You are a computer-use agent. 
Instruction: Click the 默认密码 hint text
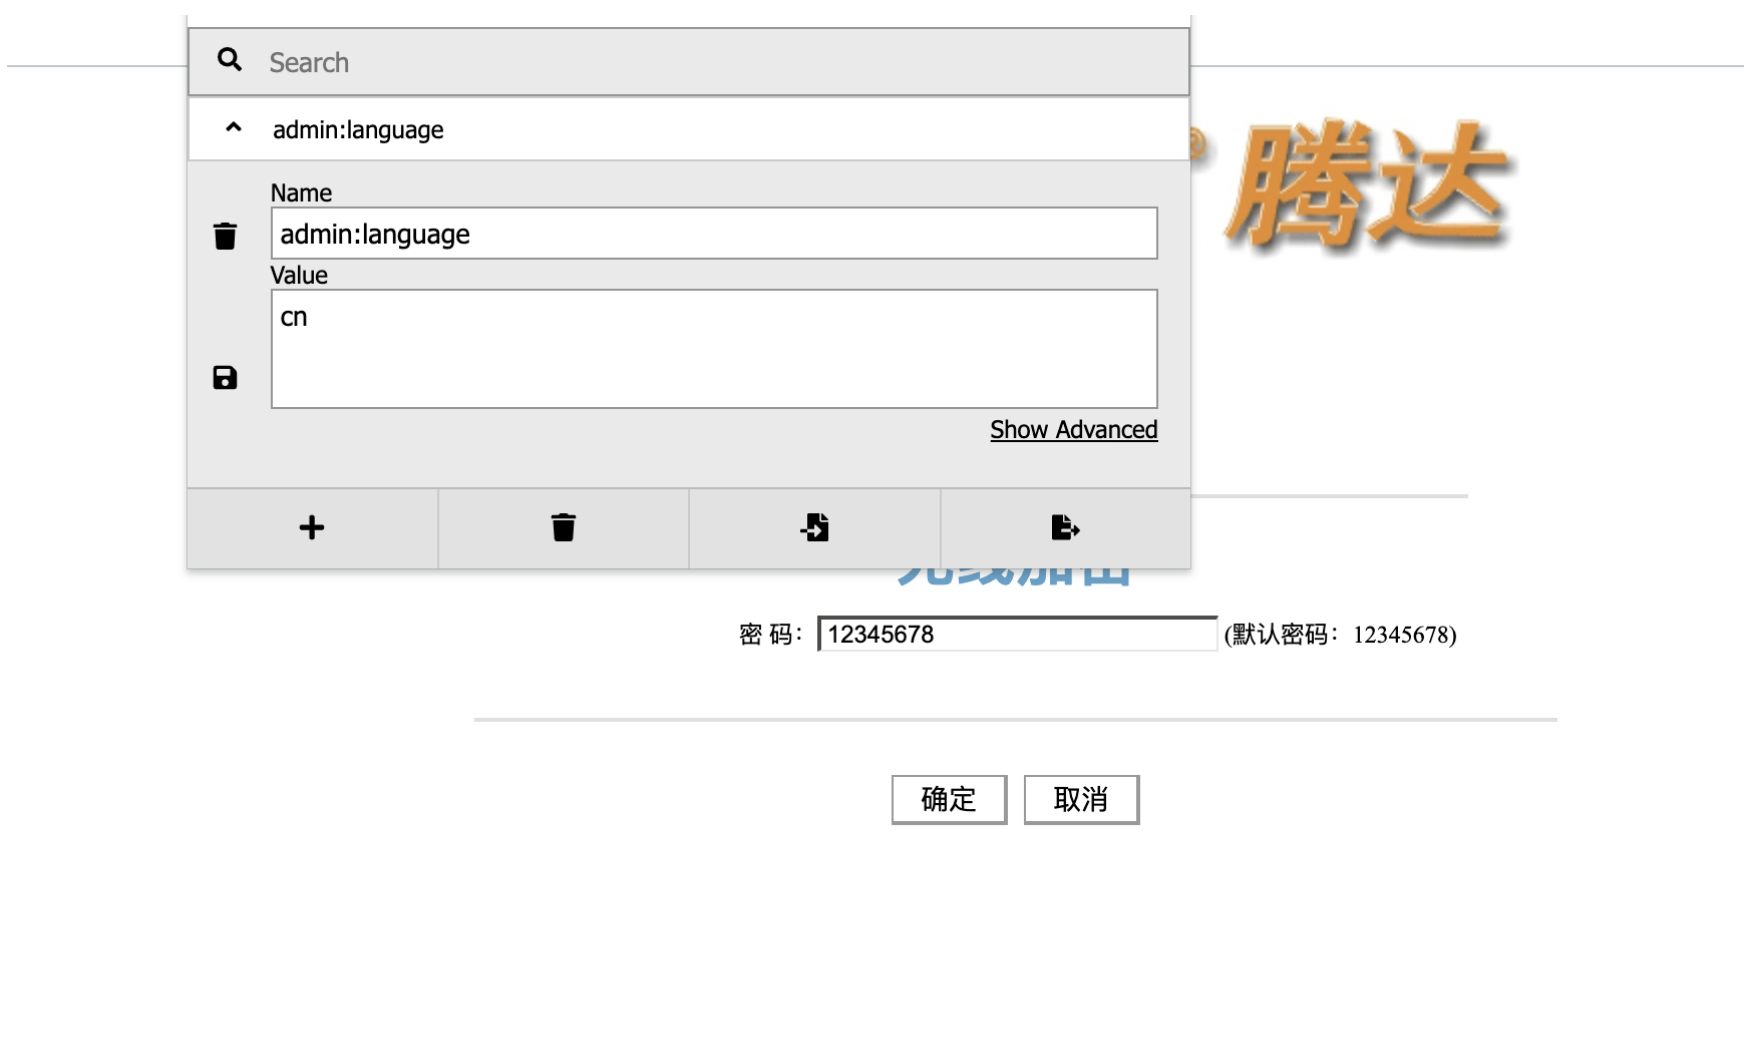pyautogui.click(x=1340, y=635)
